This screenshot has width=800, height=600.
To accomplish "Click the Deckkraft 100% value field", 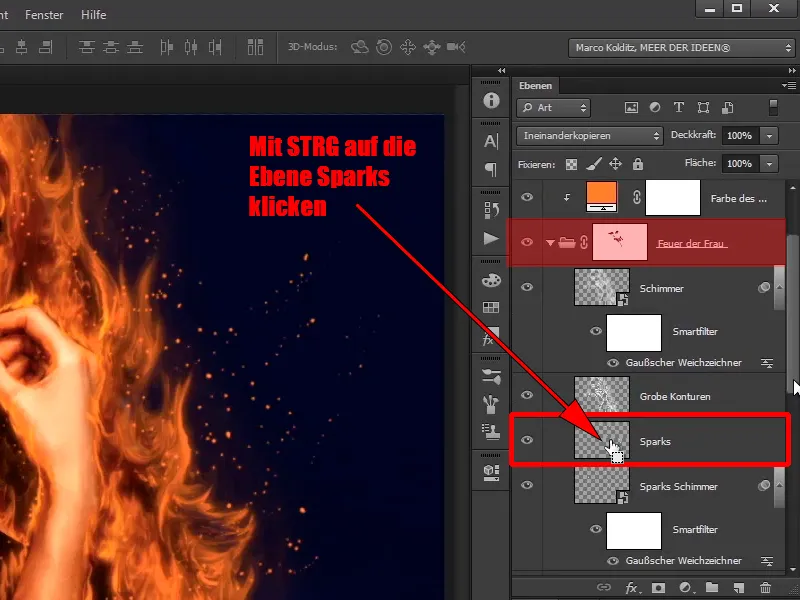I will click(x=740, y=136).
